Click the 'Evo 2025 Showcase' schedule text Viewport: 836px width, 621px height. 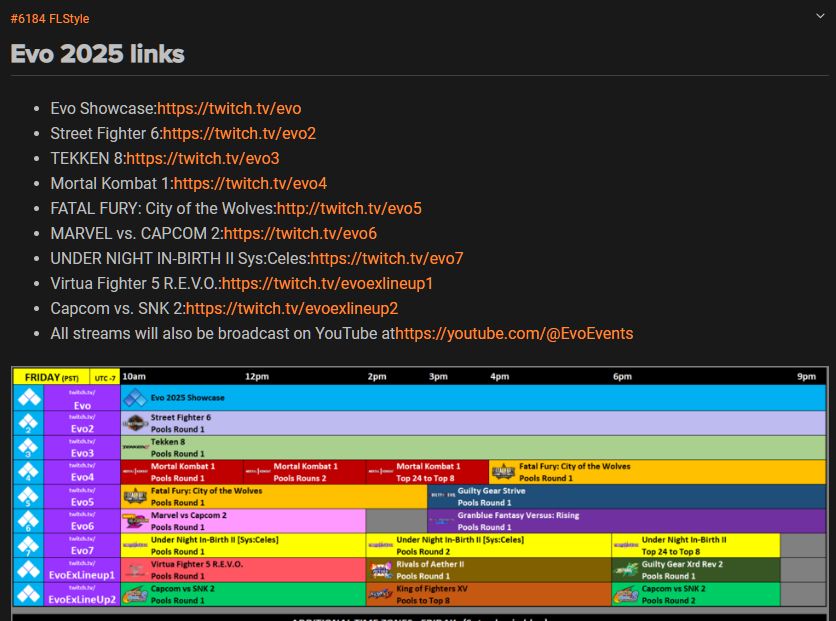pyautogui.click(x=188, y=398)
